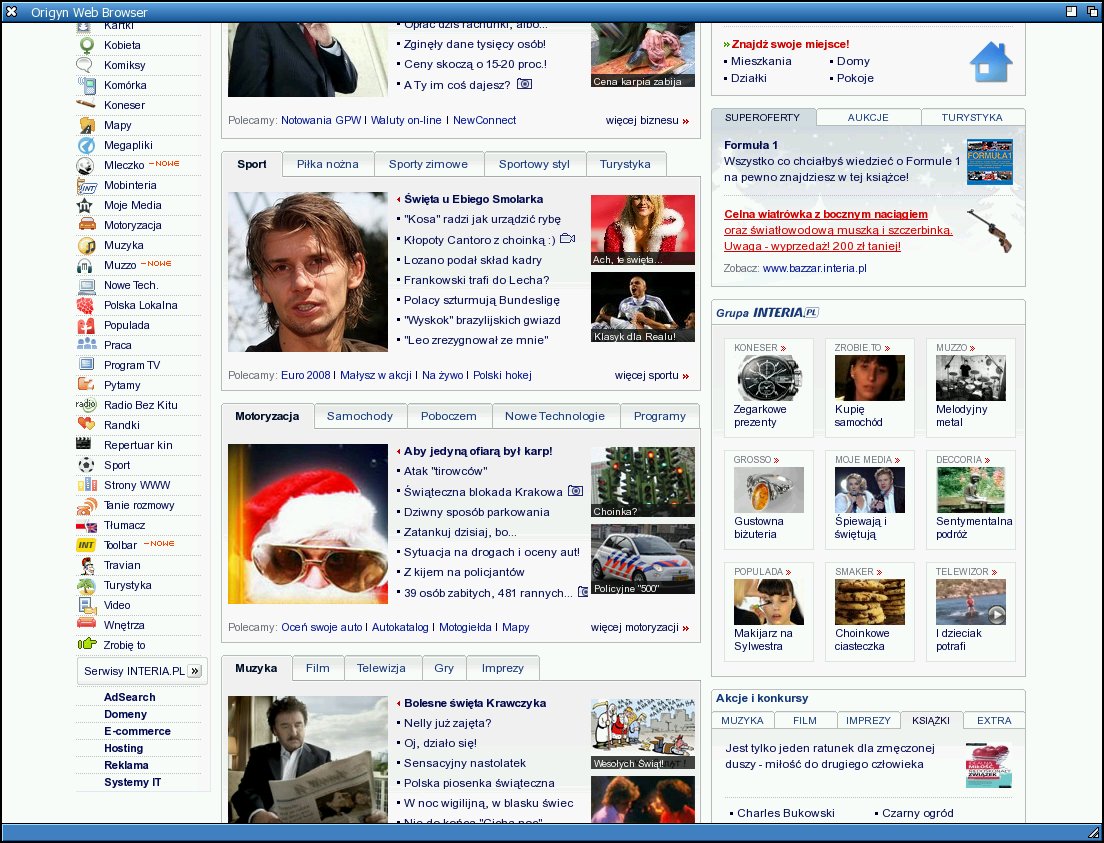
Task: Select the TURYSTYKA offers tab
Action: point(972,118)
